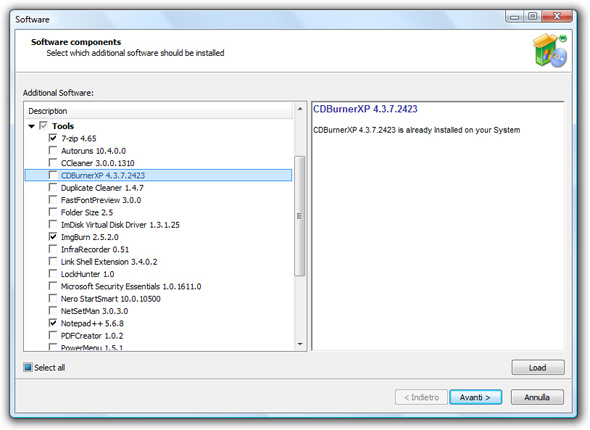Click the Annulla button

(537, 397)
